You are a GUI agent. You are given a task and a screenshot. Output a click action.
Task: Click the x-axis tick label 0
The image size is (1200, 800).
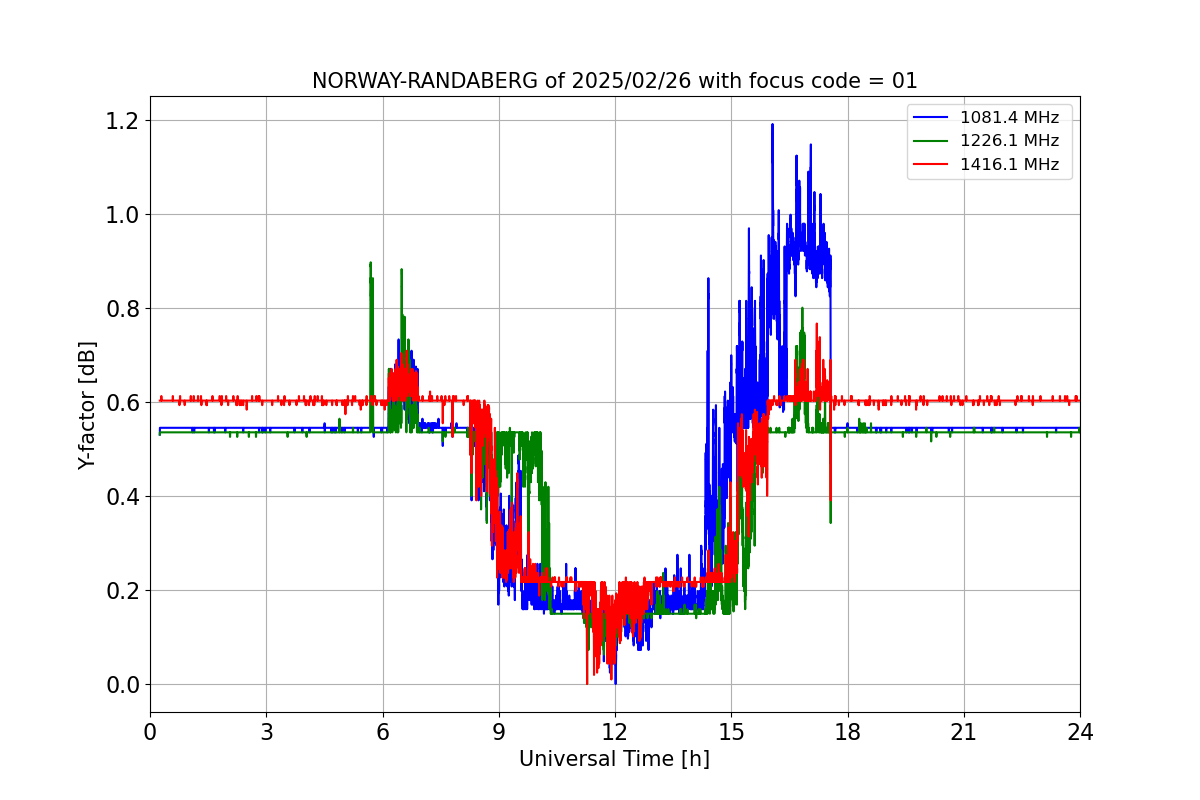tap(150, 732)
